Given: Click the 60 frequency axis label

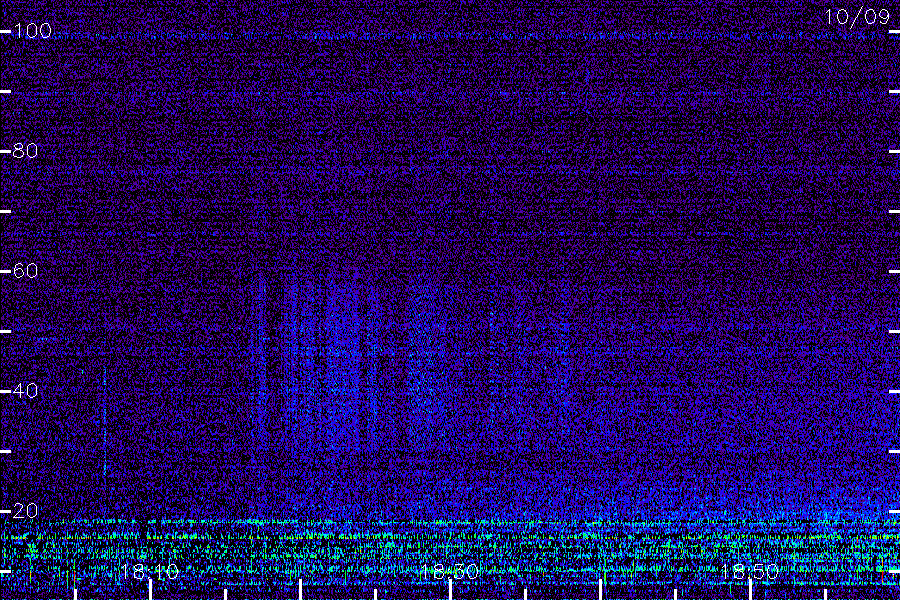Looking at the screenshot, I should pyautogui.click(x=25, y=270).
